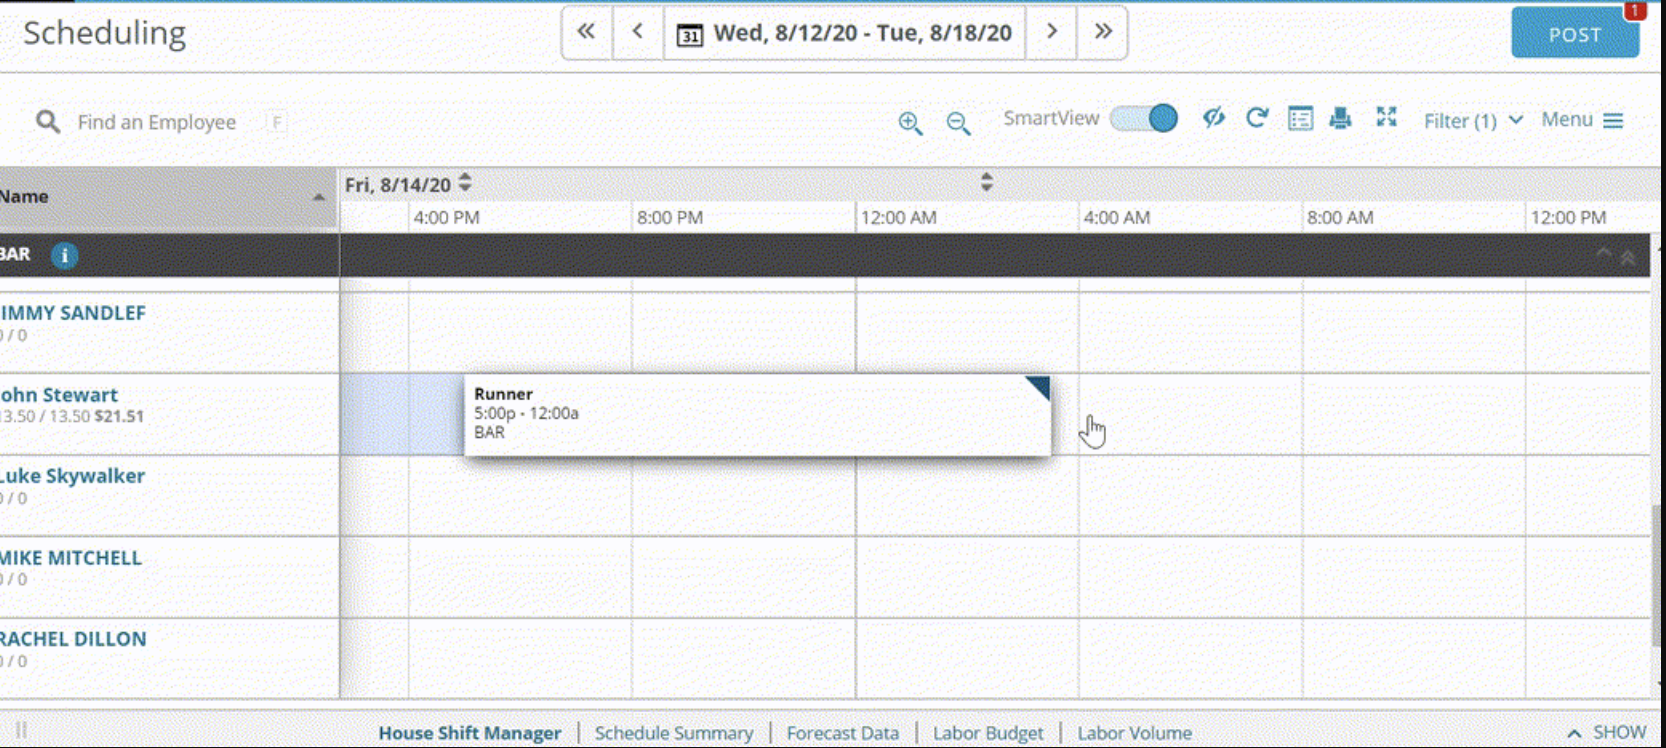Viewport: 1666px width, 748px height.
Task: Zoom out the schedule timeline
Action: click(958, 123)
